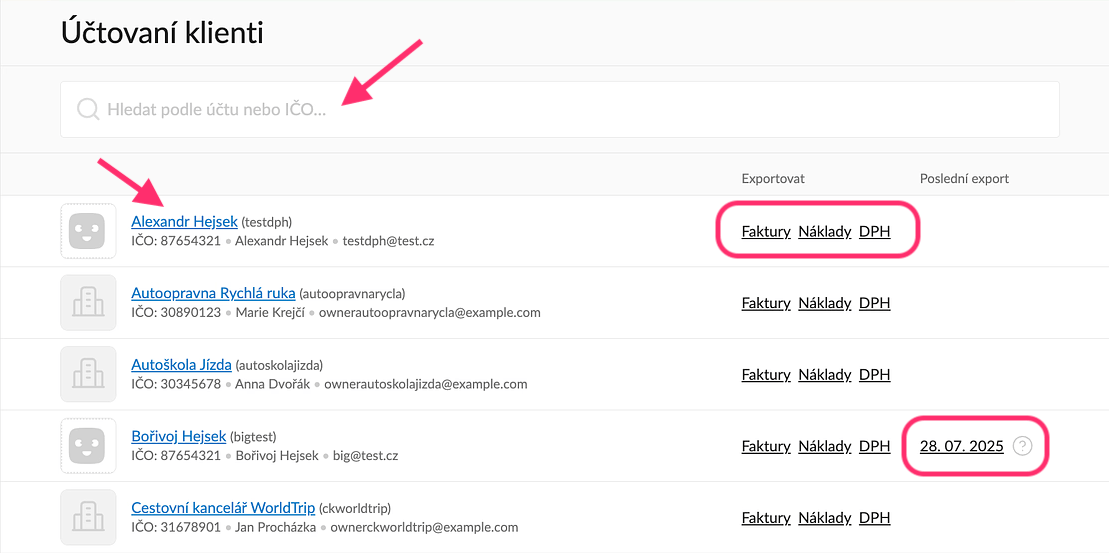Click the 'Exportovat' column header

[773, 178]
